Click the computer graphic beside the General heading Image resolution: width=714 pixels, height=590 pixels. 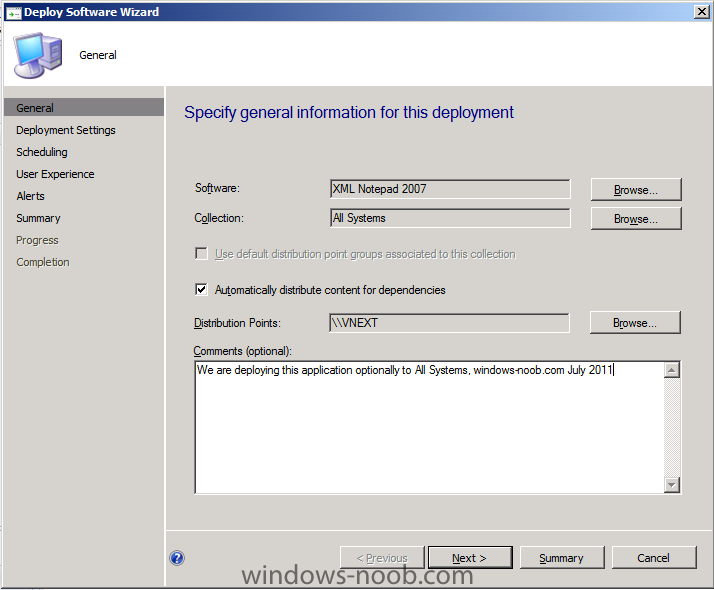(37, 55)
